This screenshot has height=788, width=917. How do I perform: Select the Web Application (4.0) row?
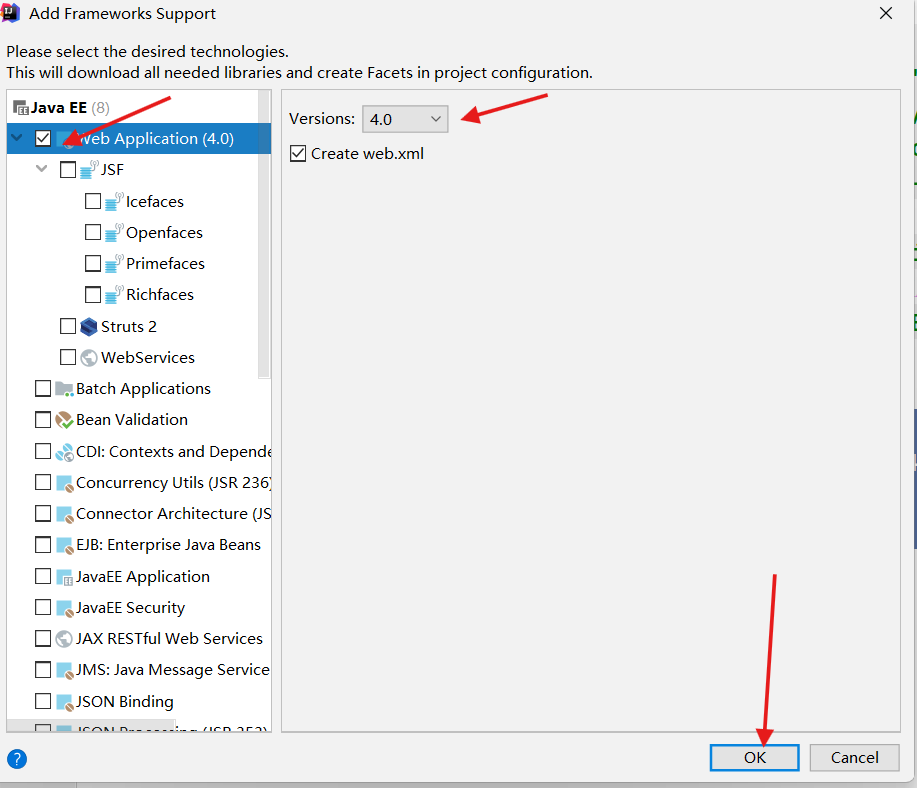point(139,139)
